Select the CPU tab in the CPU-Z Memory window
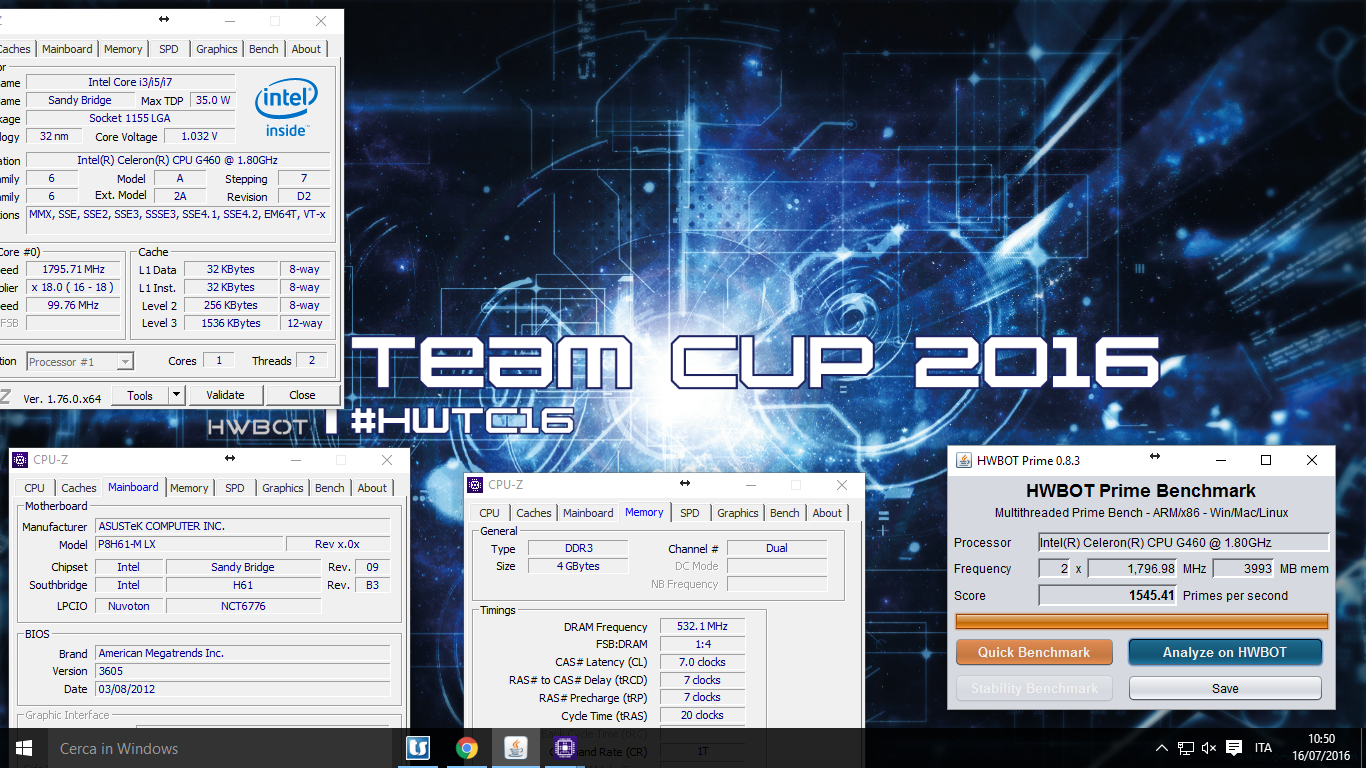This screenshot has height=768, width=1366. (x=490, y=513)
